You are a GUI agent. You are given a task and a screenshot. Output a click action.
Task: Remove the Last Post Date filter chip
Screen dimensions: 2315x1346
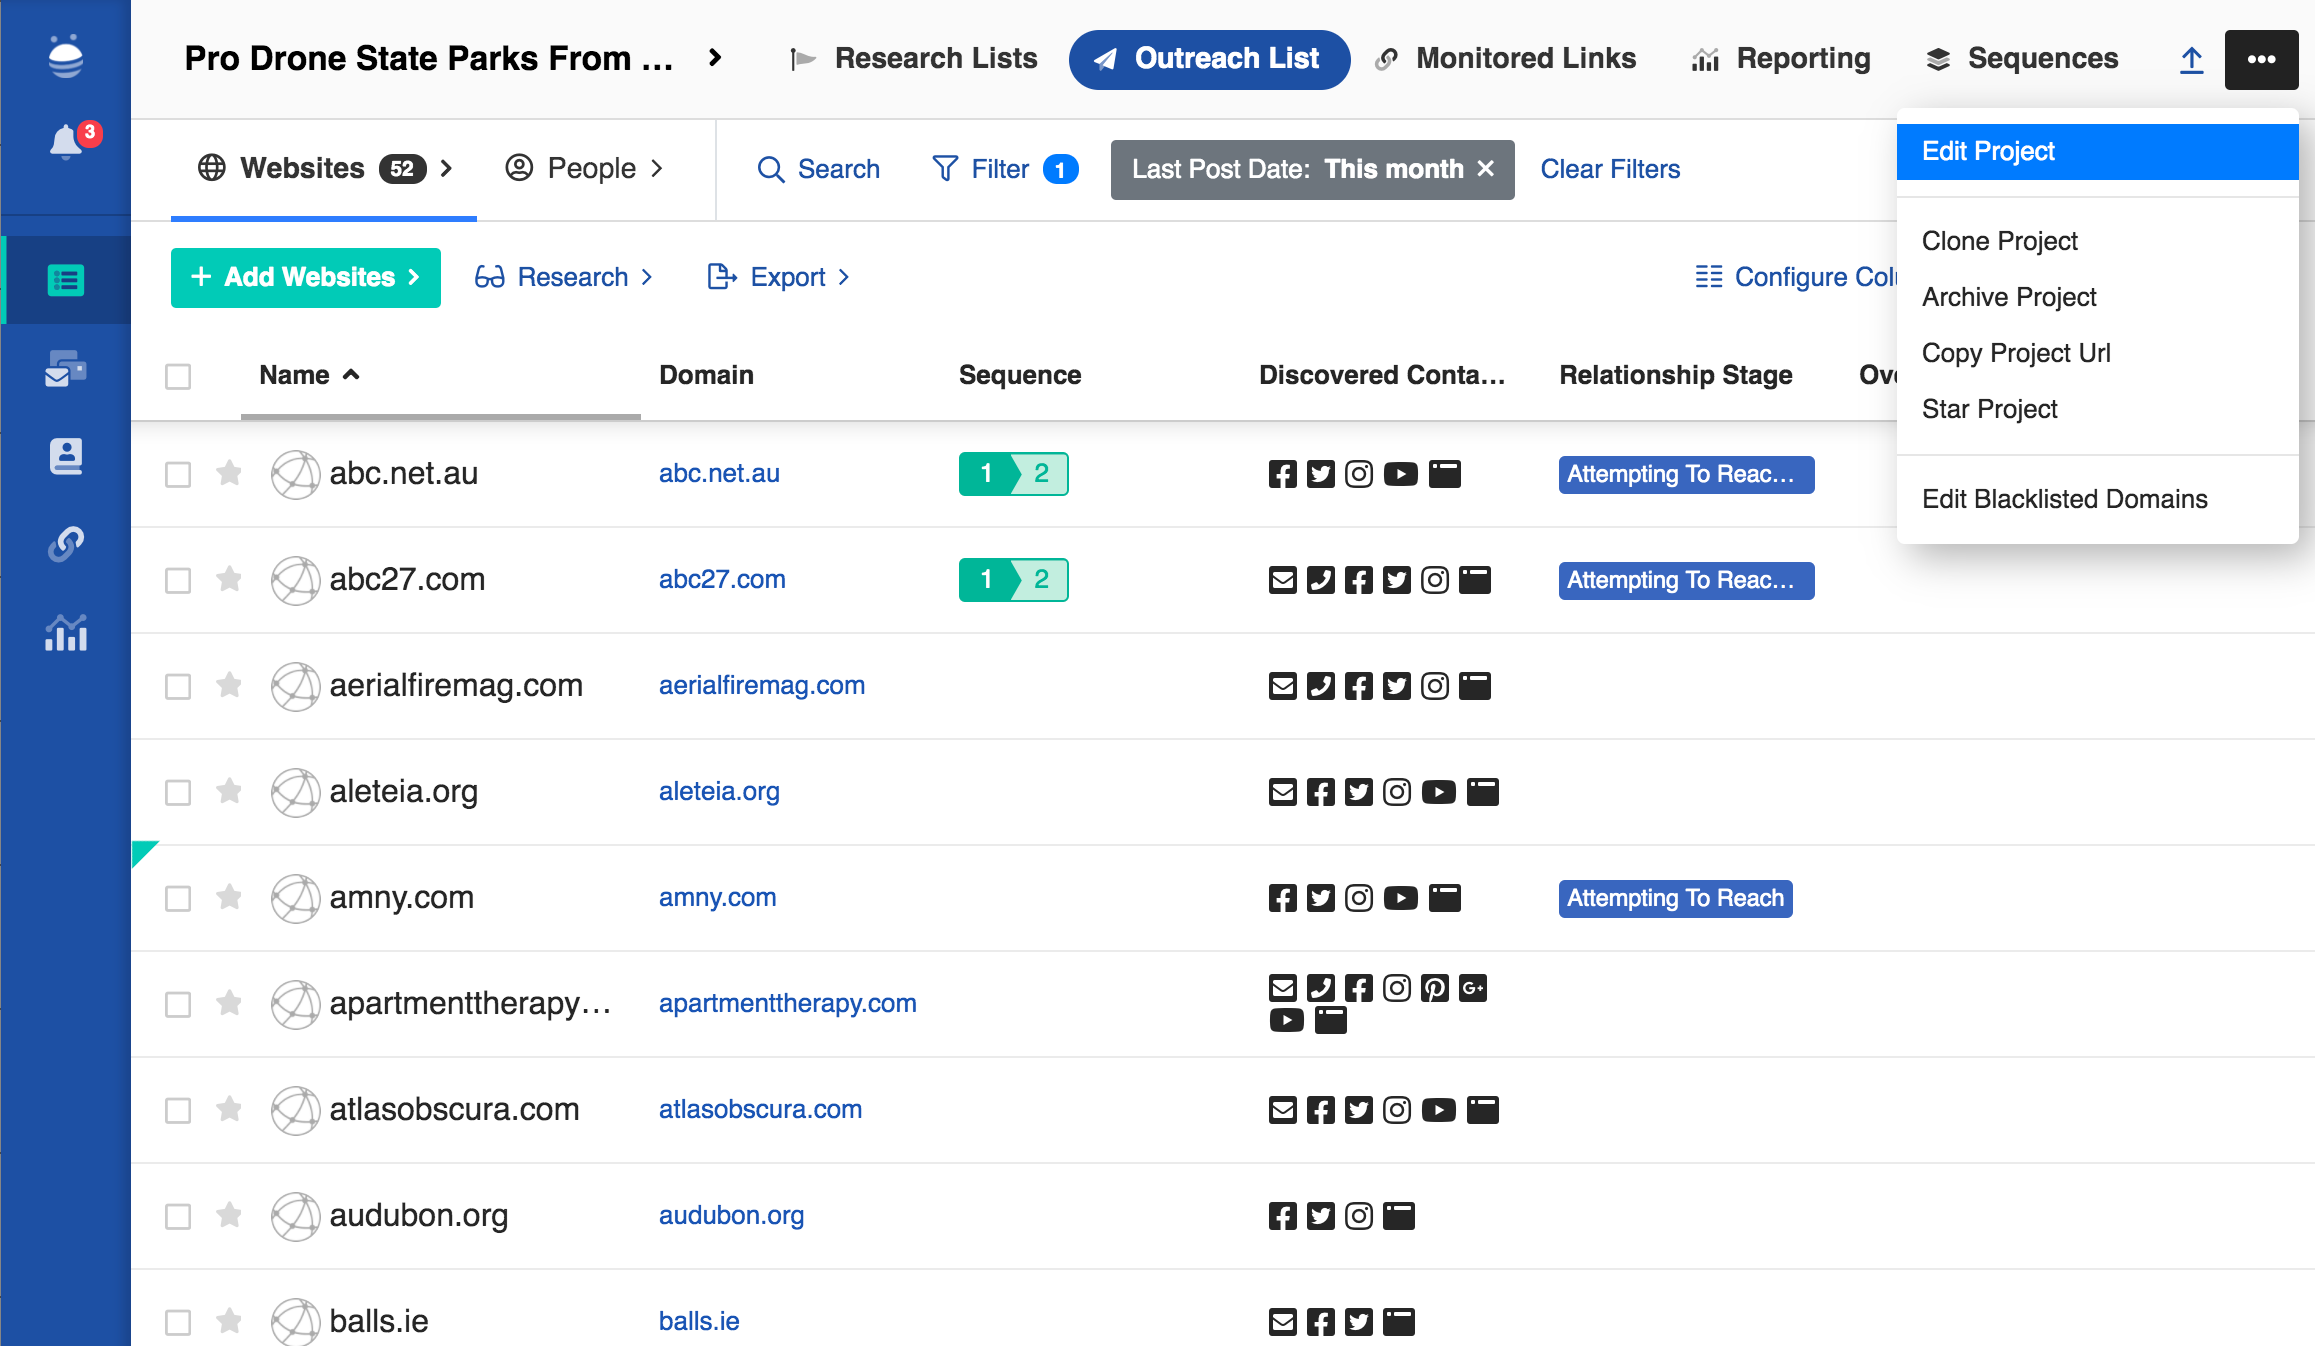point(1486,169)
